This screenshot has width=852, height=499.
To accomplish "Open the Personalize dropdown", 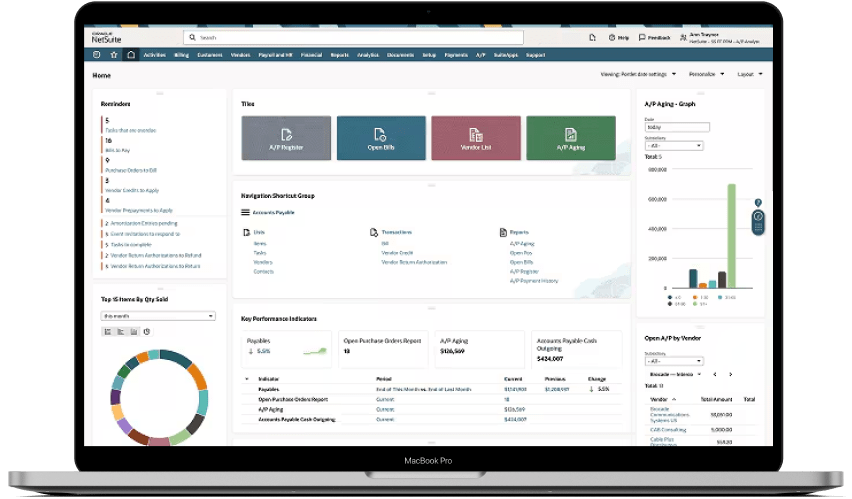I will tap(706, 74).
